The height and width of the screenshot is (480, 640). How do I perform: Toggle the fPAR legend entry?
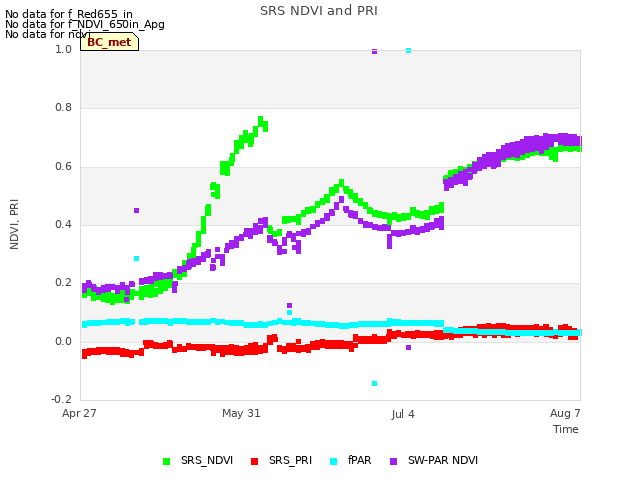click(351, 460)
